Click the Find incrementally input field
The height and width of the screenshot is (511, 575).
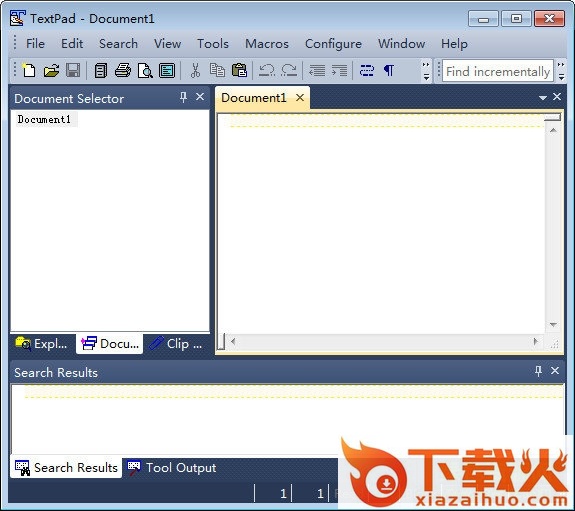498,71
